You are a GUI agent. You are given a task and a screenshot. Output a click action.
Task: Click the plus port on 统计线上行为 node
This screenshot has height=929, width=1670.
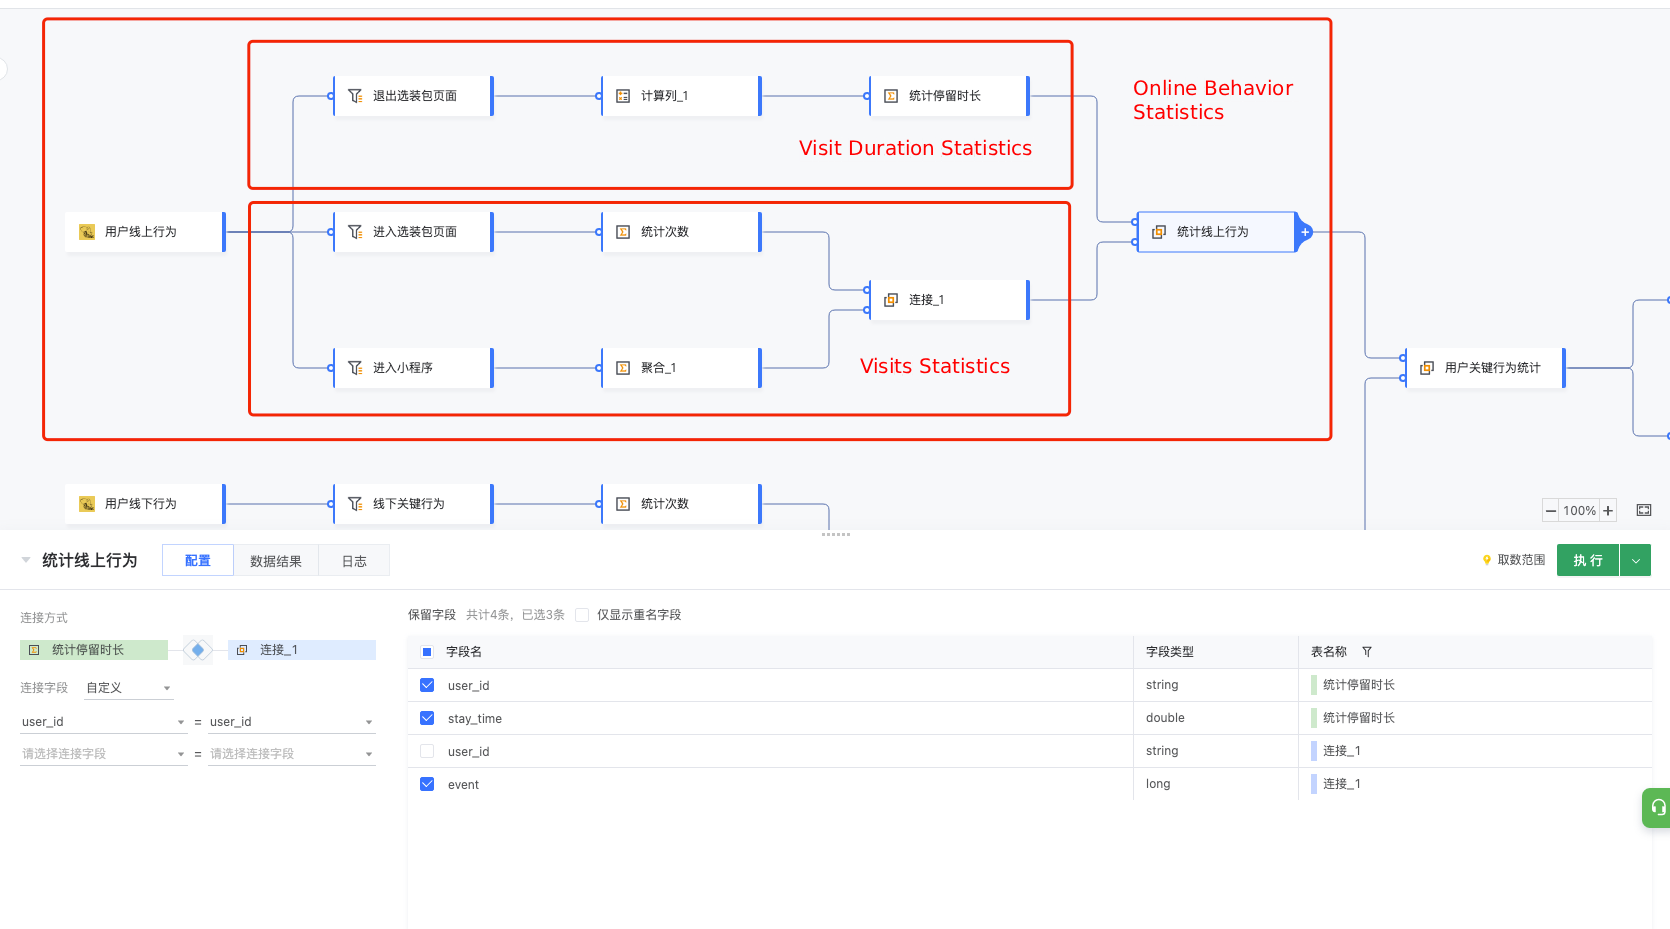click(x=1305, y=232)
